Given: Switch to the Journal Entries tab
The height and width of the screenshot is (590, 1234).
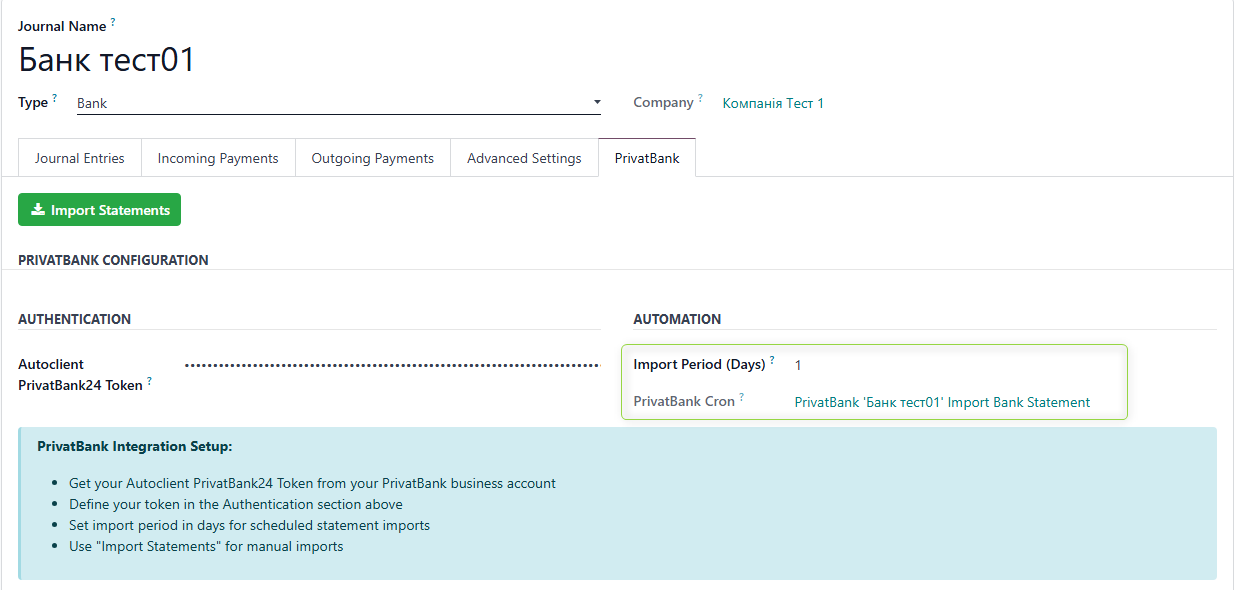Looking at the screenshot, I should (79, 157).
